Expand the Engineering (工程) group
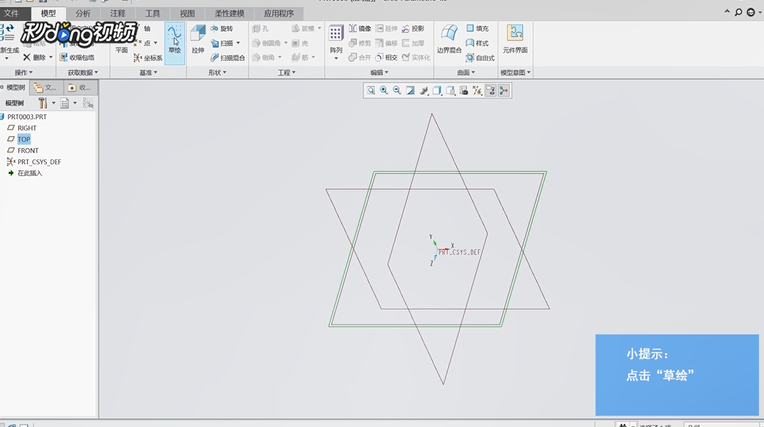 pyautogui.click(x=286, y=73)
